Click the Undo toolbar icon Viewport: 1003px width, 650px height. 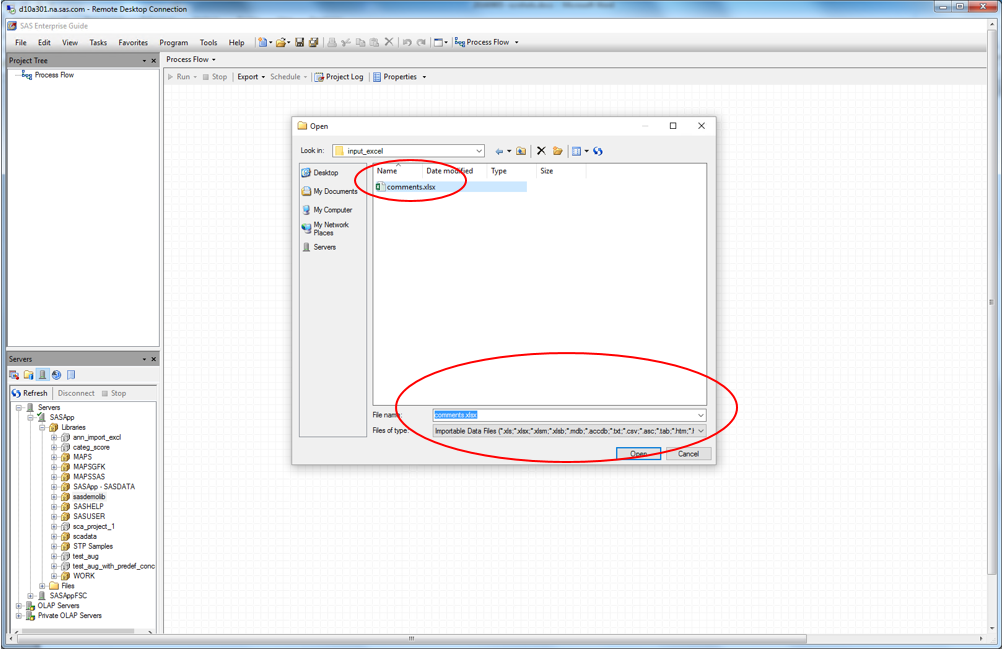pyautogui.click(x=407, y=42)
